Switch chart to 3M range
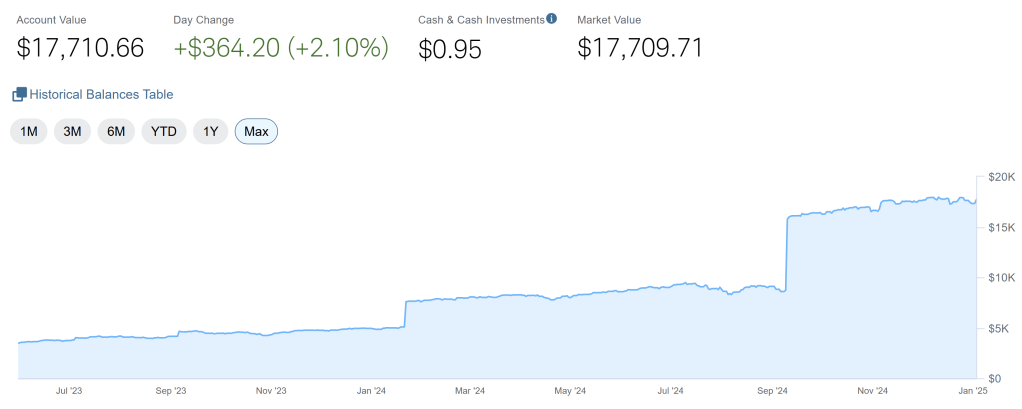This screenshot has height=409, width=1022. [x=72, y=132]
